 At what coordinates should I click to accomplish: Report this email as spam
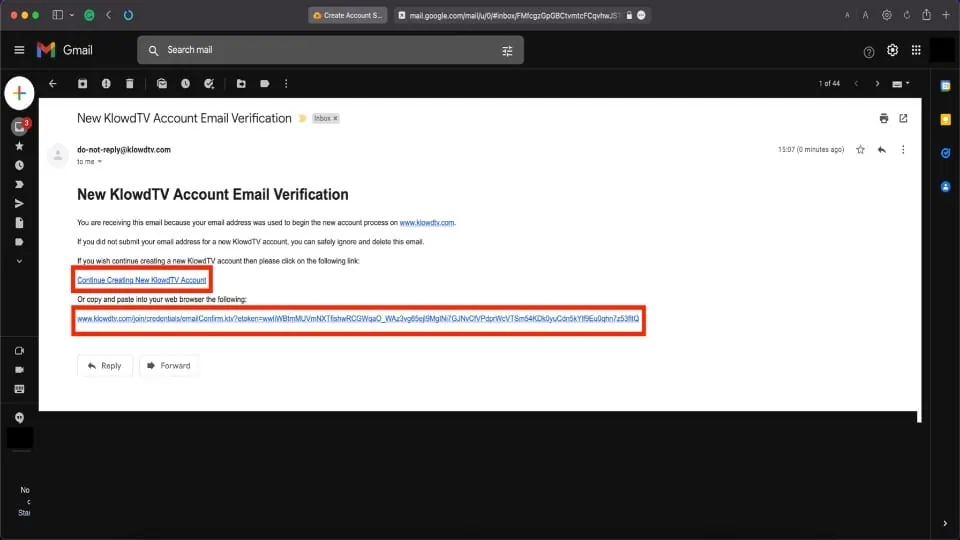coord(106,84)
